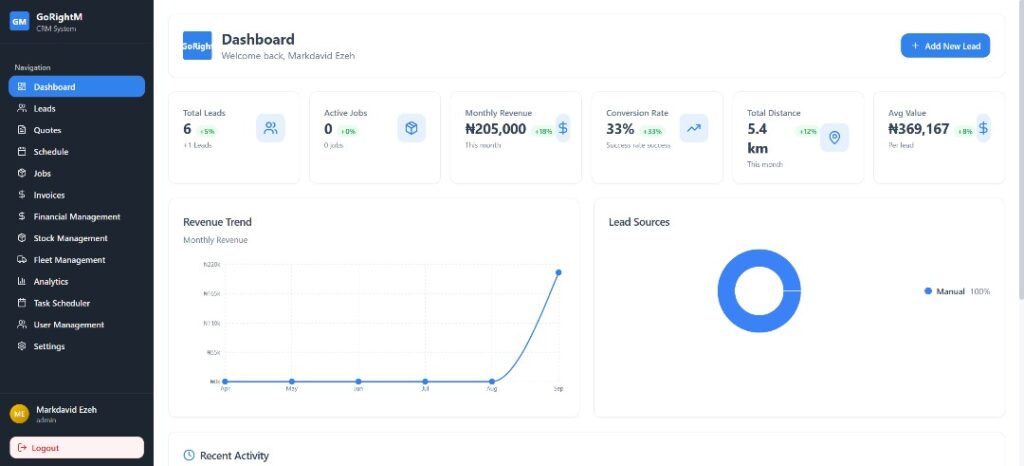Click the Monthly Revenue dollar icon
This screenshot has height=466, width=1024.
[563, 128]
